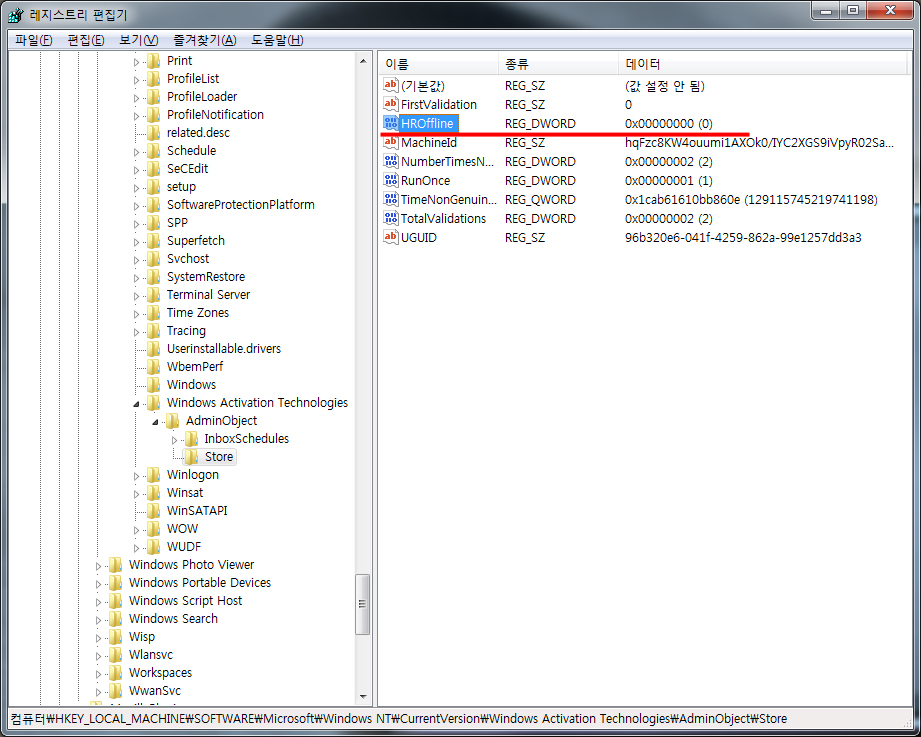Screen dimensions: 921x737
Task: Click the WbemPerf folder icon
Action: (x=153, y=367)
